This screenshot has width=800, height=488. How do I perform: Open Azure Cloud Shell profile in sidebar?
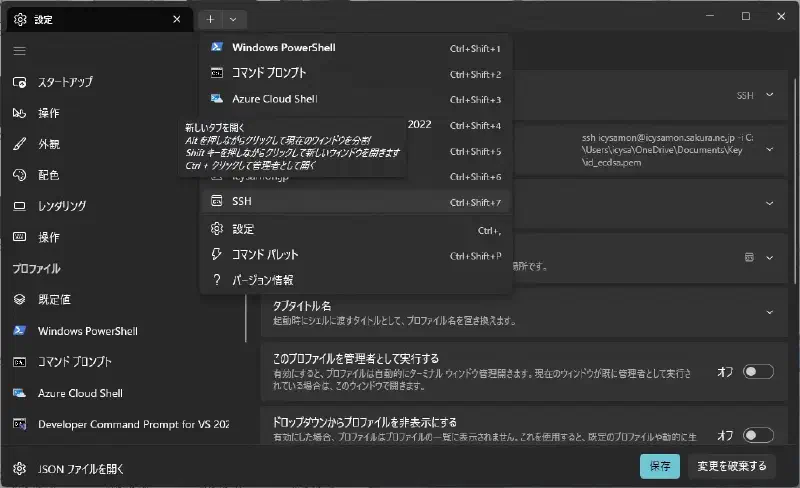[x=80, y=393]
